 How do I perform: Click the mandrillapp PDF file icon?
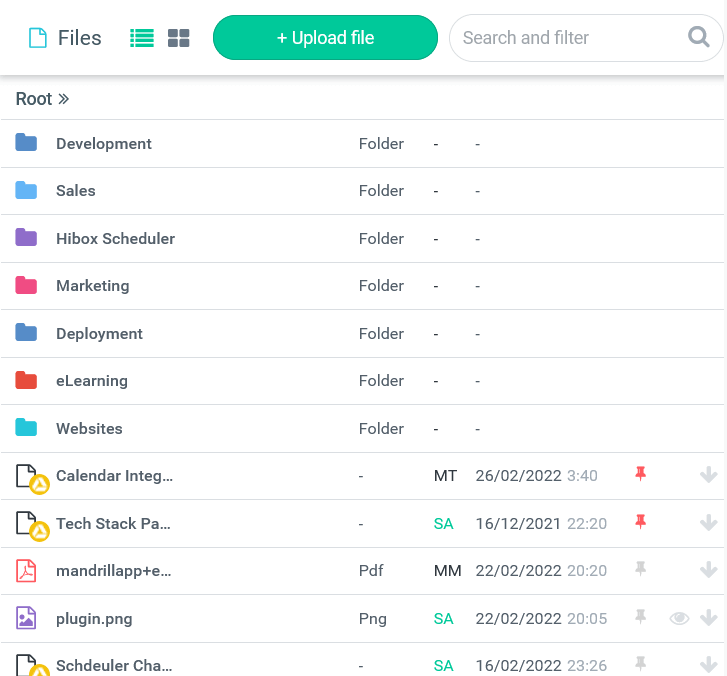(x=26, y=571)
